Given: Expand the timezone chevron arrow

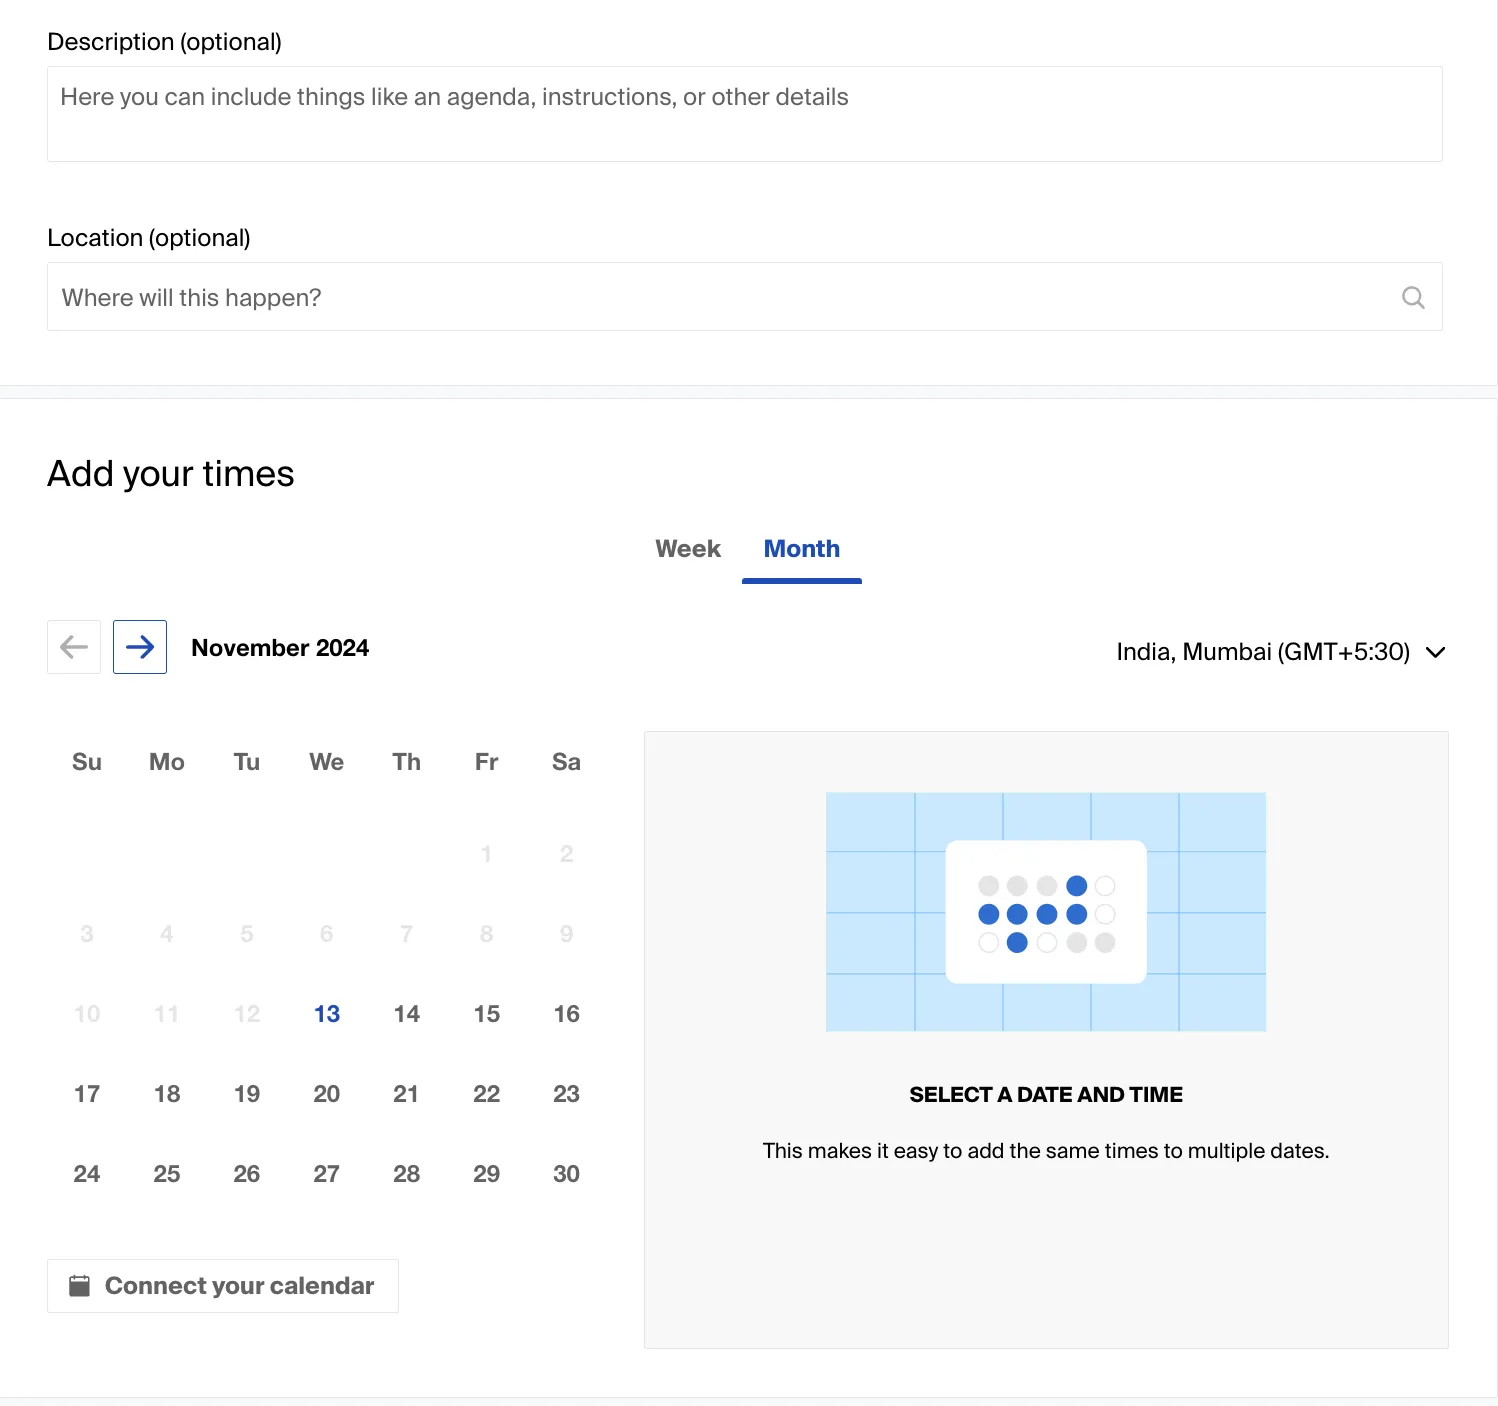Looking at the screenshot, I should 1436,652.
